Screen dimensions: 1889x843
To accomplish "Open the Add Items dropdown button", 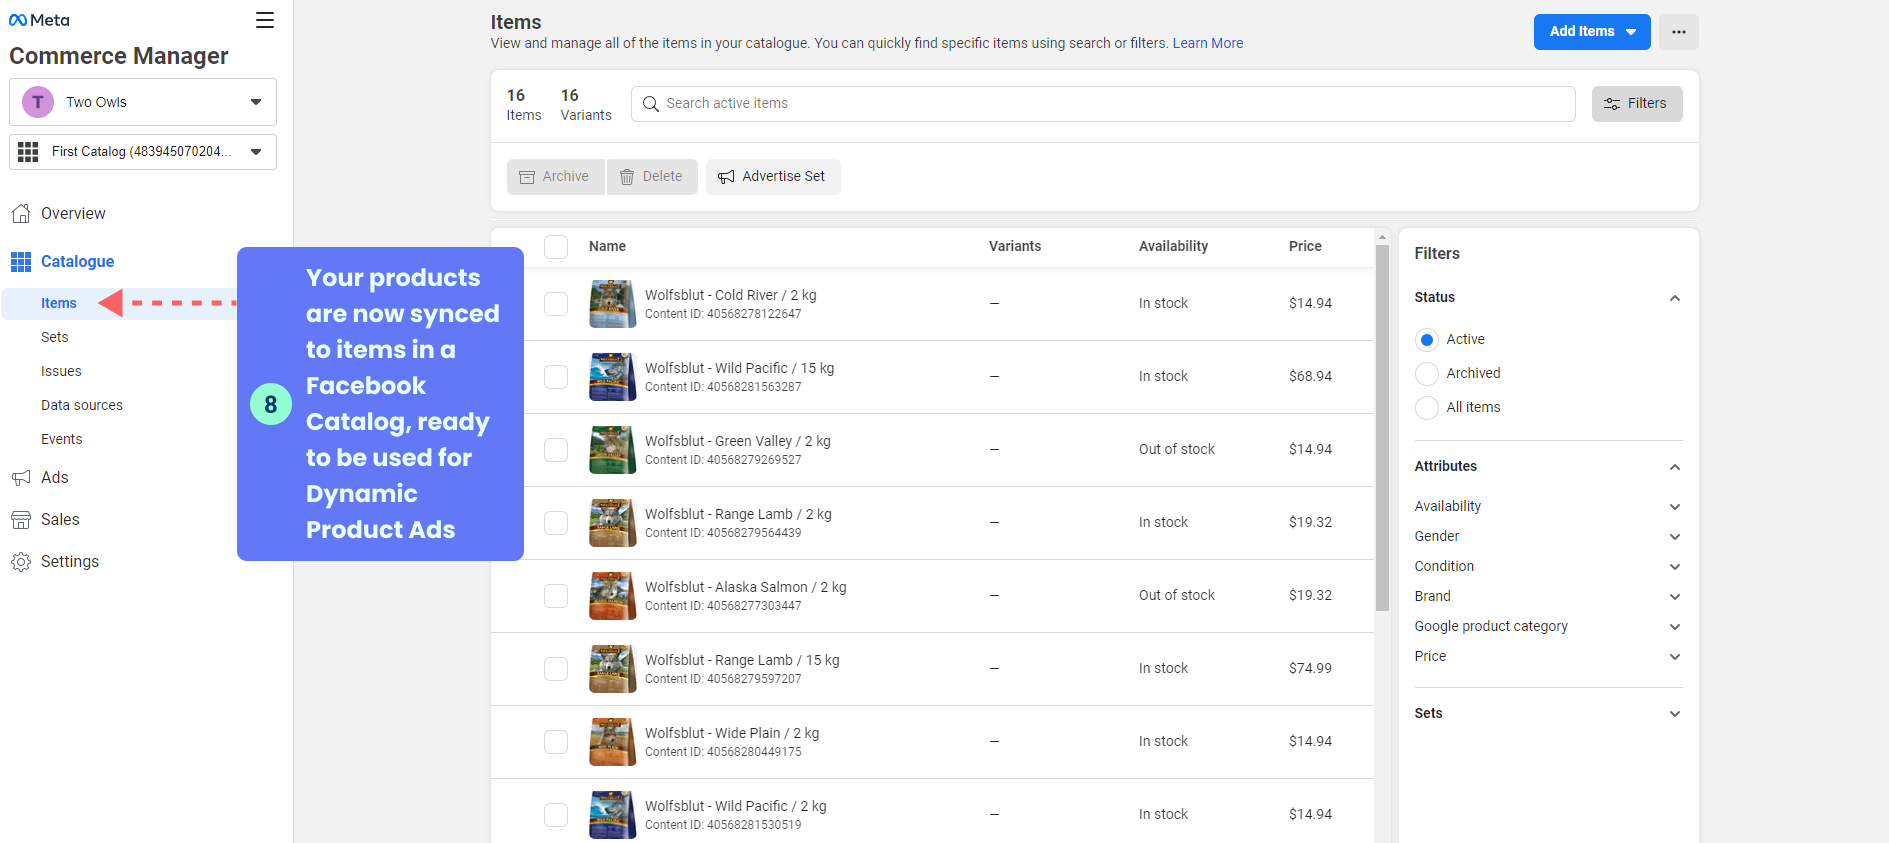I will click(x=1592, y=32).
